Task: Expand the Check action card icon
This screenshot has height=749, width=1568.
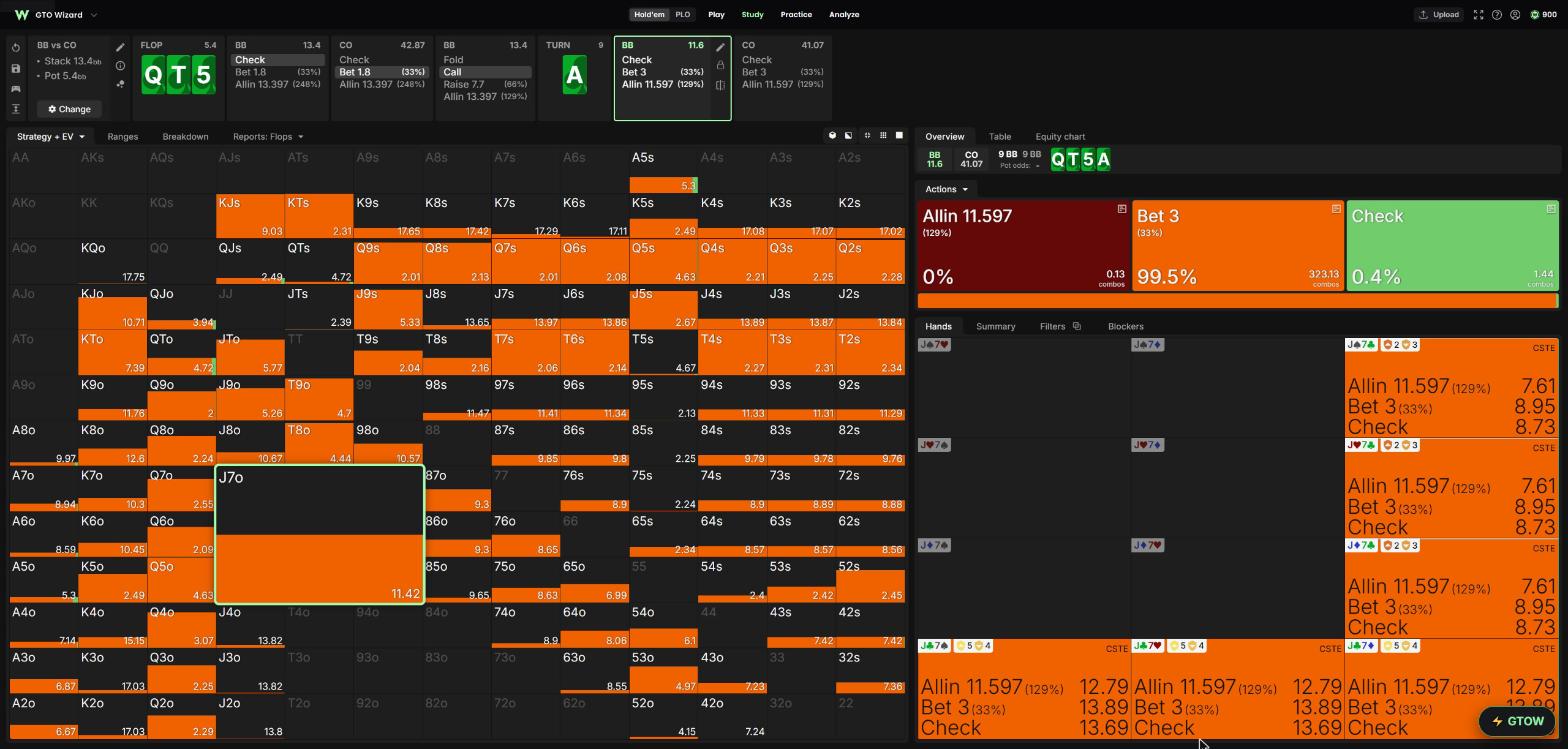Action: point(1551,209)
